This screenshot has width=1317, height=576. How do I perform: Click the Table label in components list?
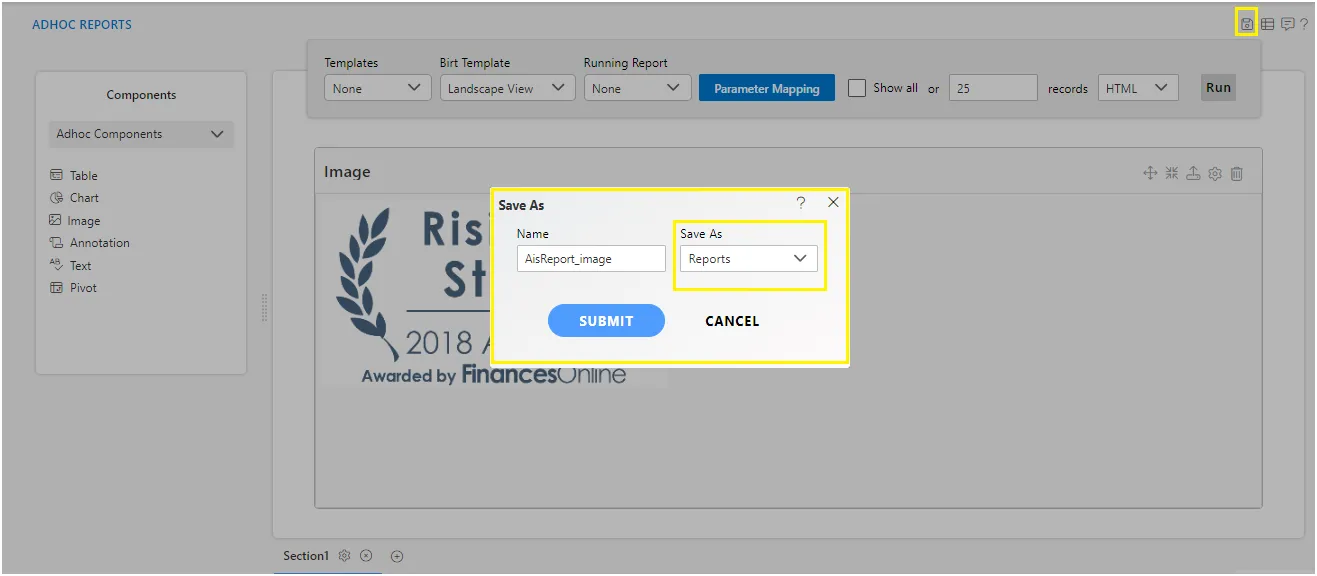[x=84, y=175]
